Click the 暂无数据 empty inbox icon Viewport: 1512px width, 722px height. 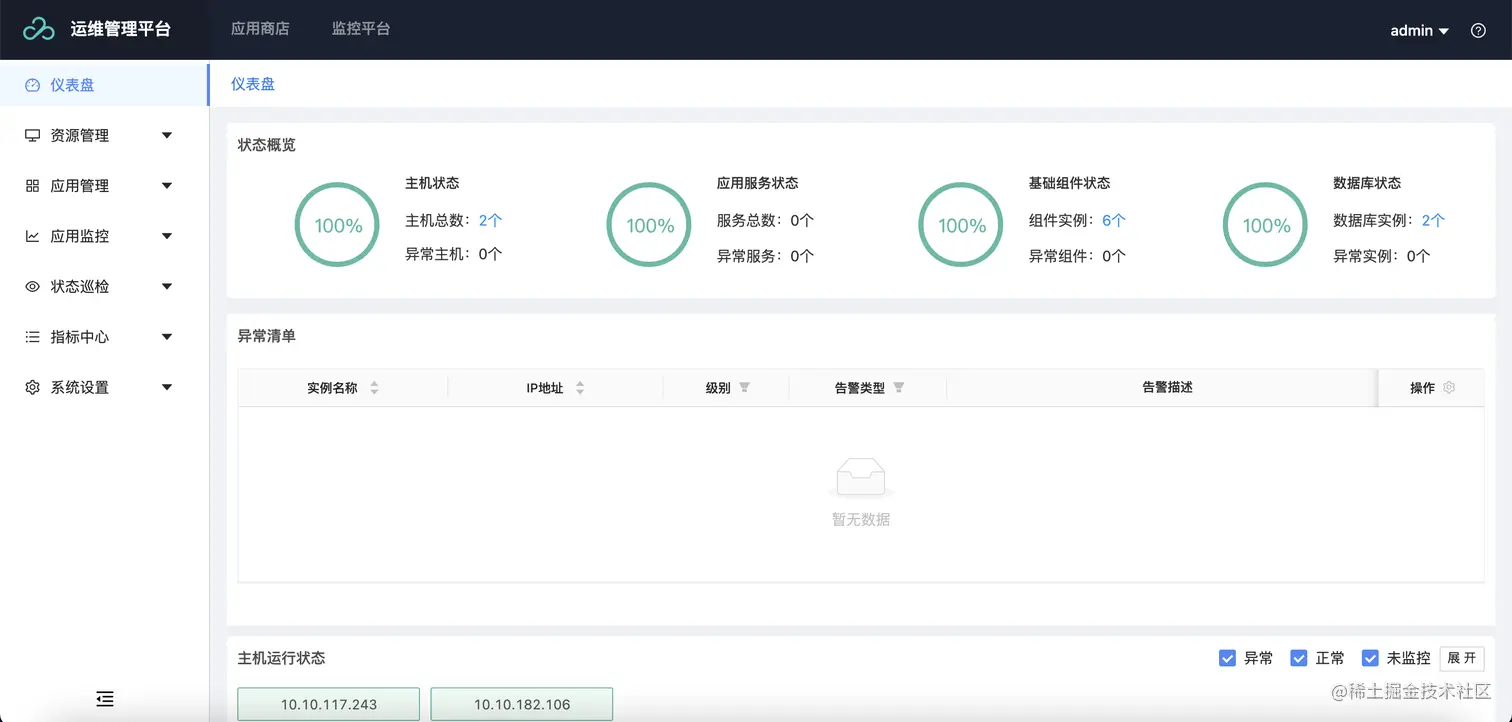861,477
